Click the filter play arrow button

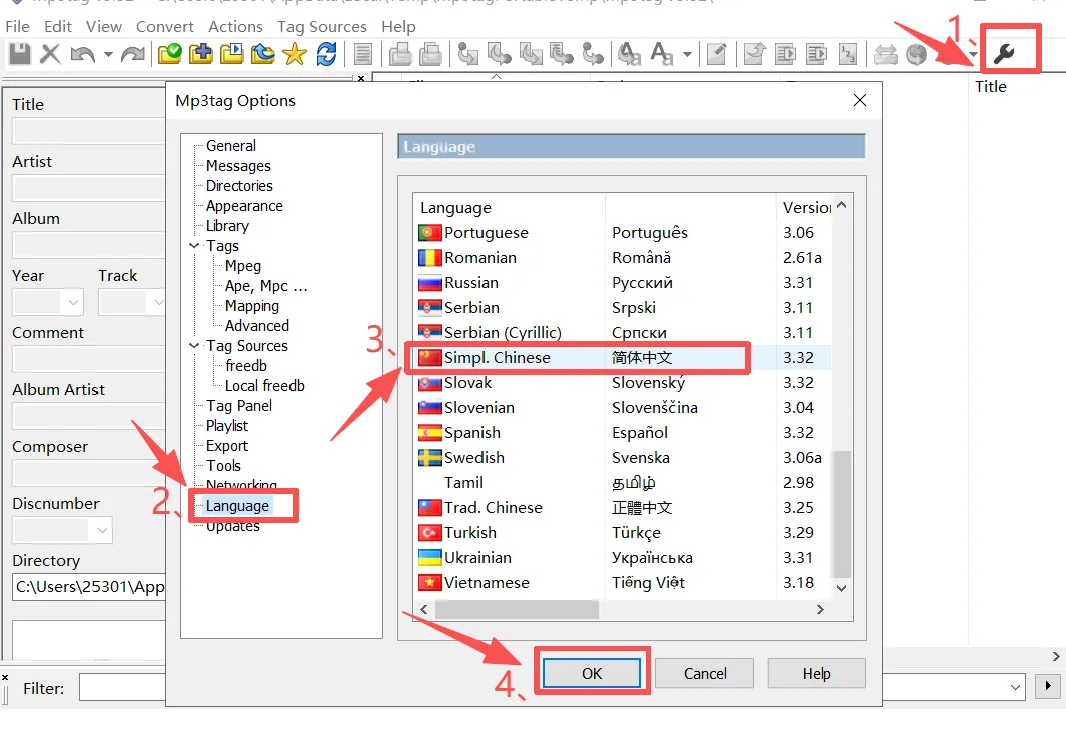pos(1048,685)
